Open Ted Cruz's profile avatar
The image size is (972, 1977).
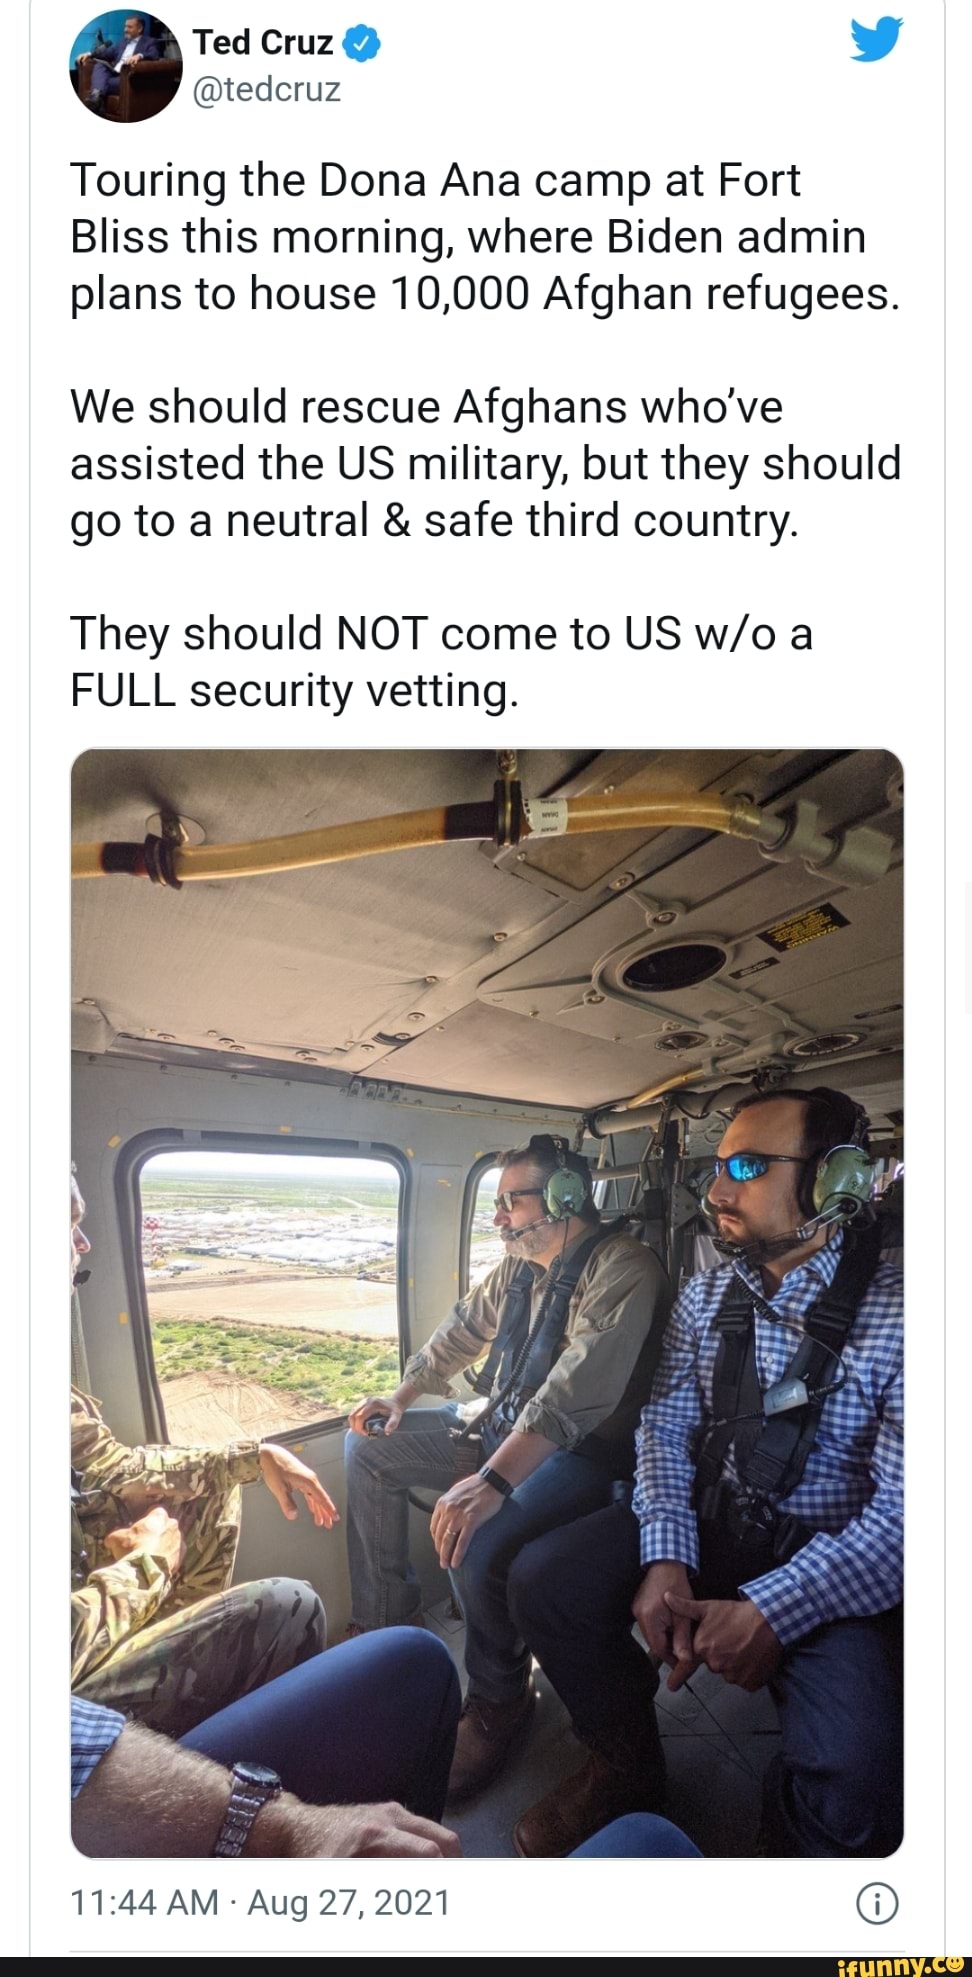pyautogui.click(x=126, y=66)
